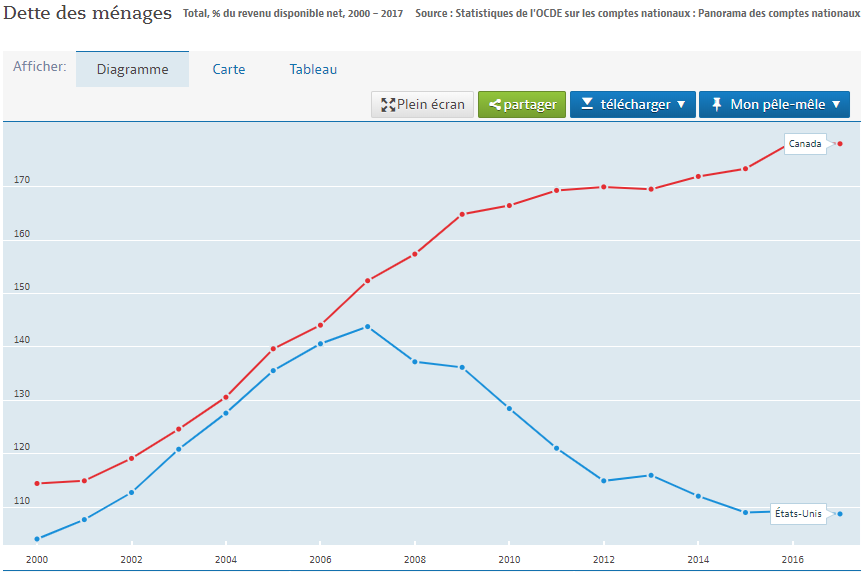The height and width of the screenshot is (572, 868).
Task: Click the pin icon on Mon pêle-mêle
Action: pyautogui.click(x=716, y=104)
